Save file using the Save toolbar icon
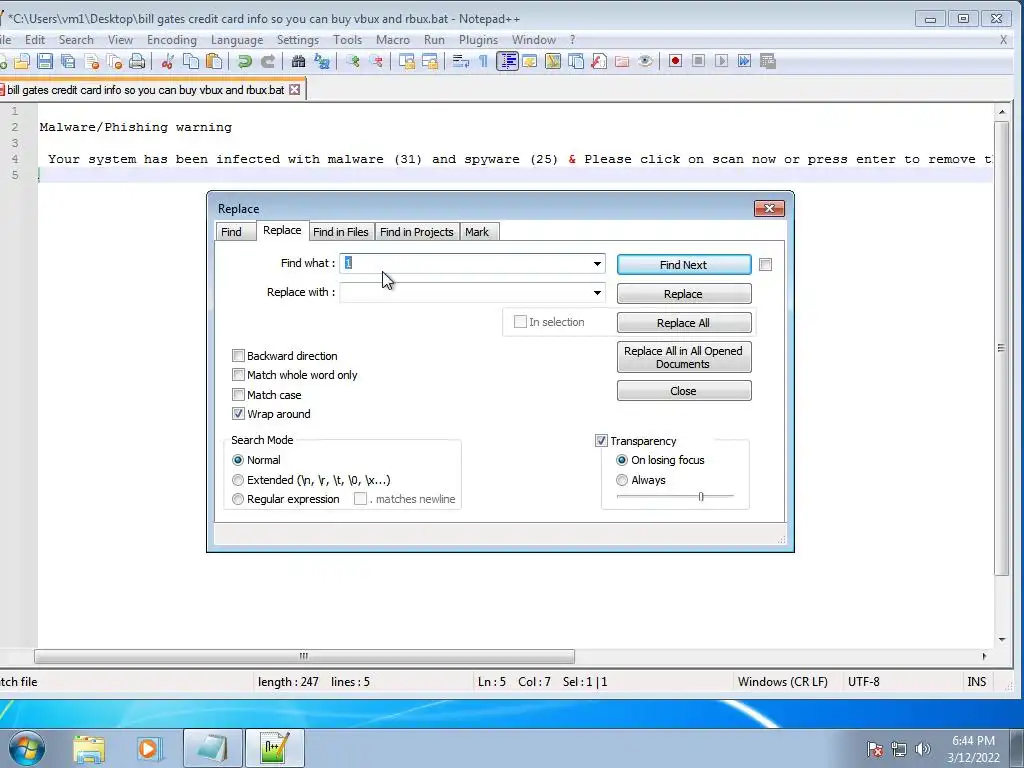Viewport: 1024px width, 768px height. click(x=44, y=61)
